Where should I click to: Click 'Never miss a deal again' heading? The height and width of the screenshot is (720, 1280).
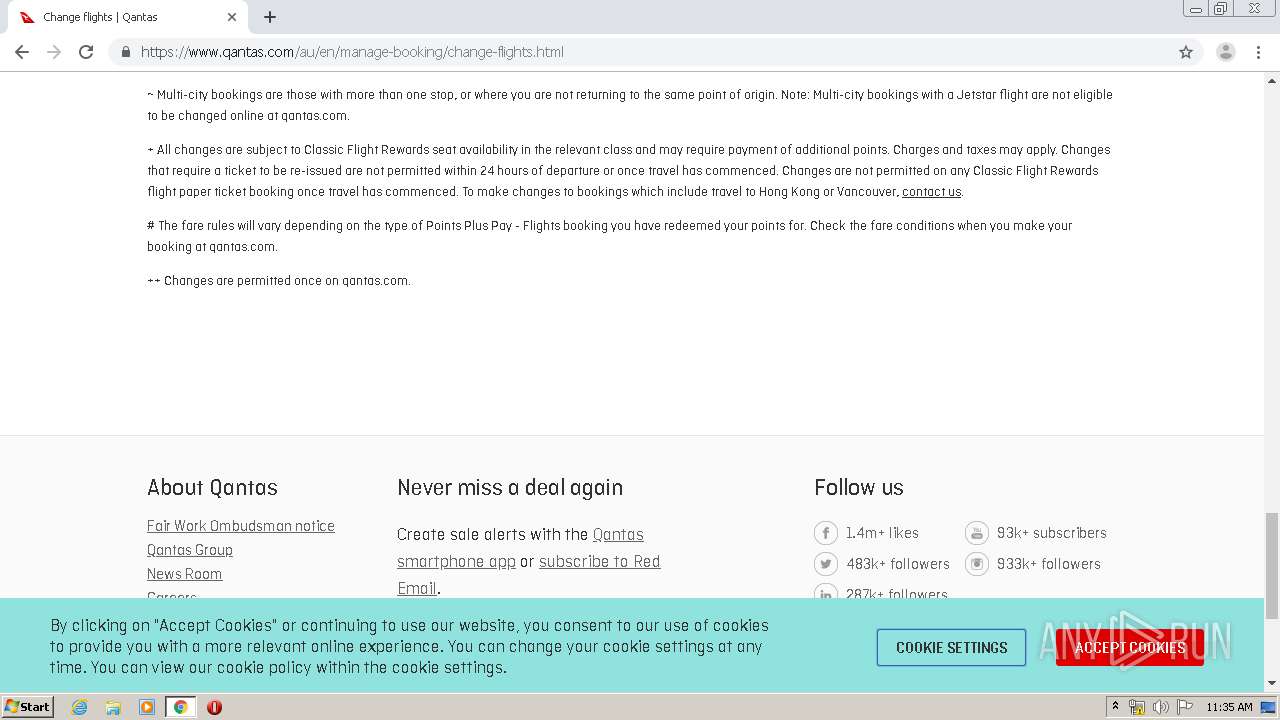click(x=510, y=488)
